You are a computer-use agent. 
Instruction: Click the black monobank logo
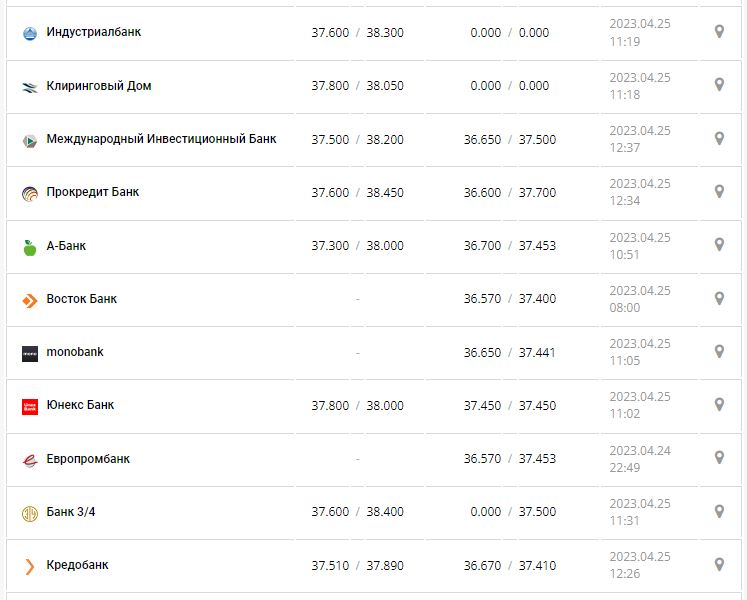(x=29, y=353)
